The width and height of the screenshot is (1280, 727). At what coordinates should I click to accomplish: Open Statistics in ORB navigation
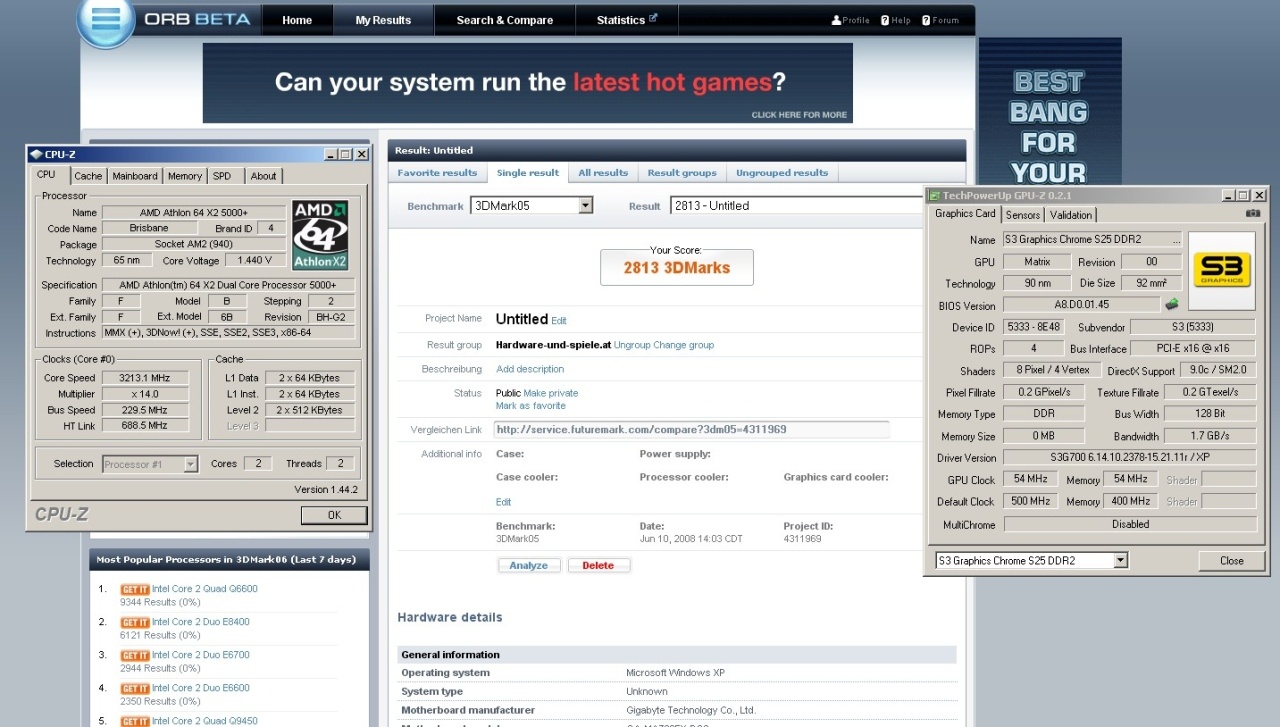[627, 20]
